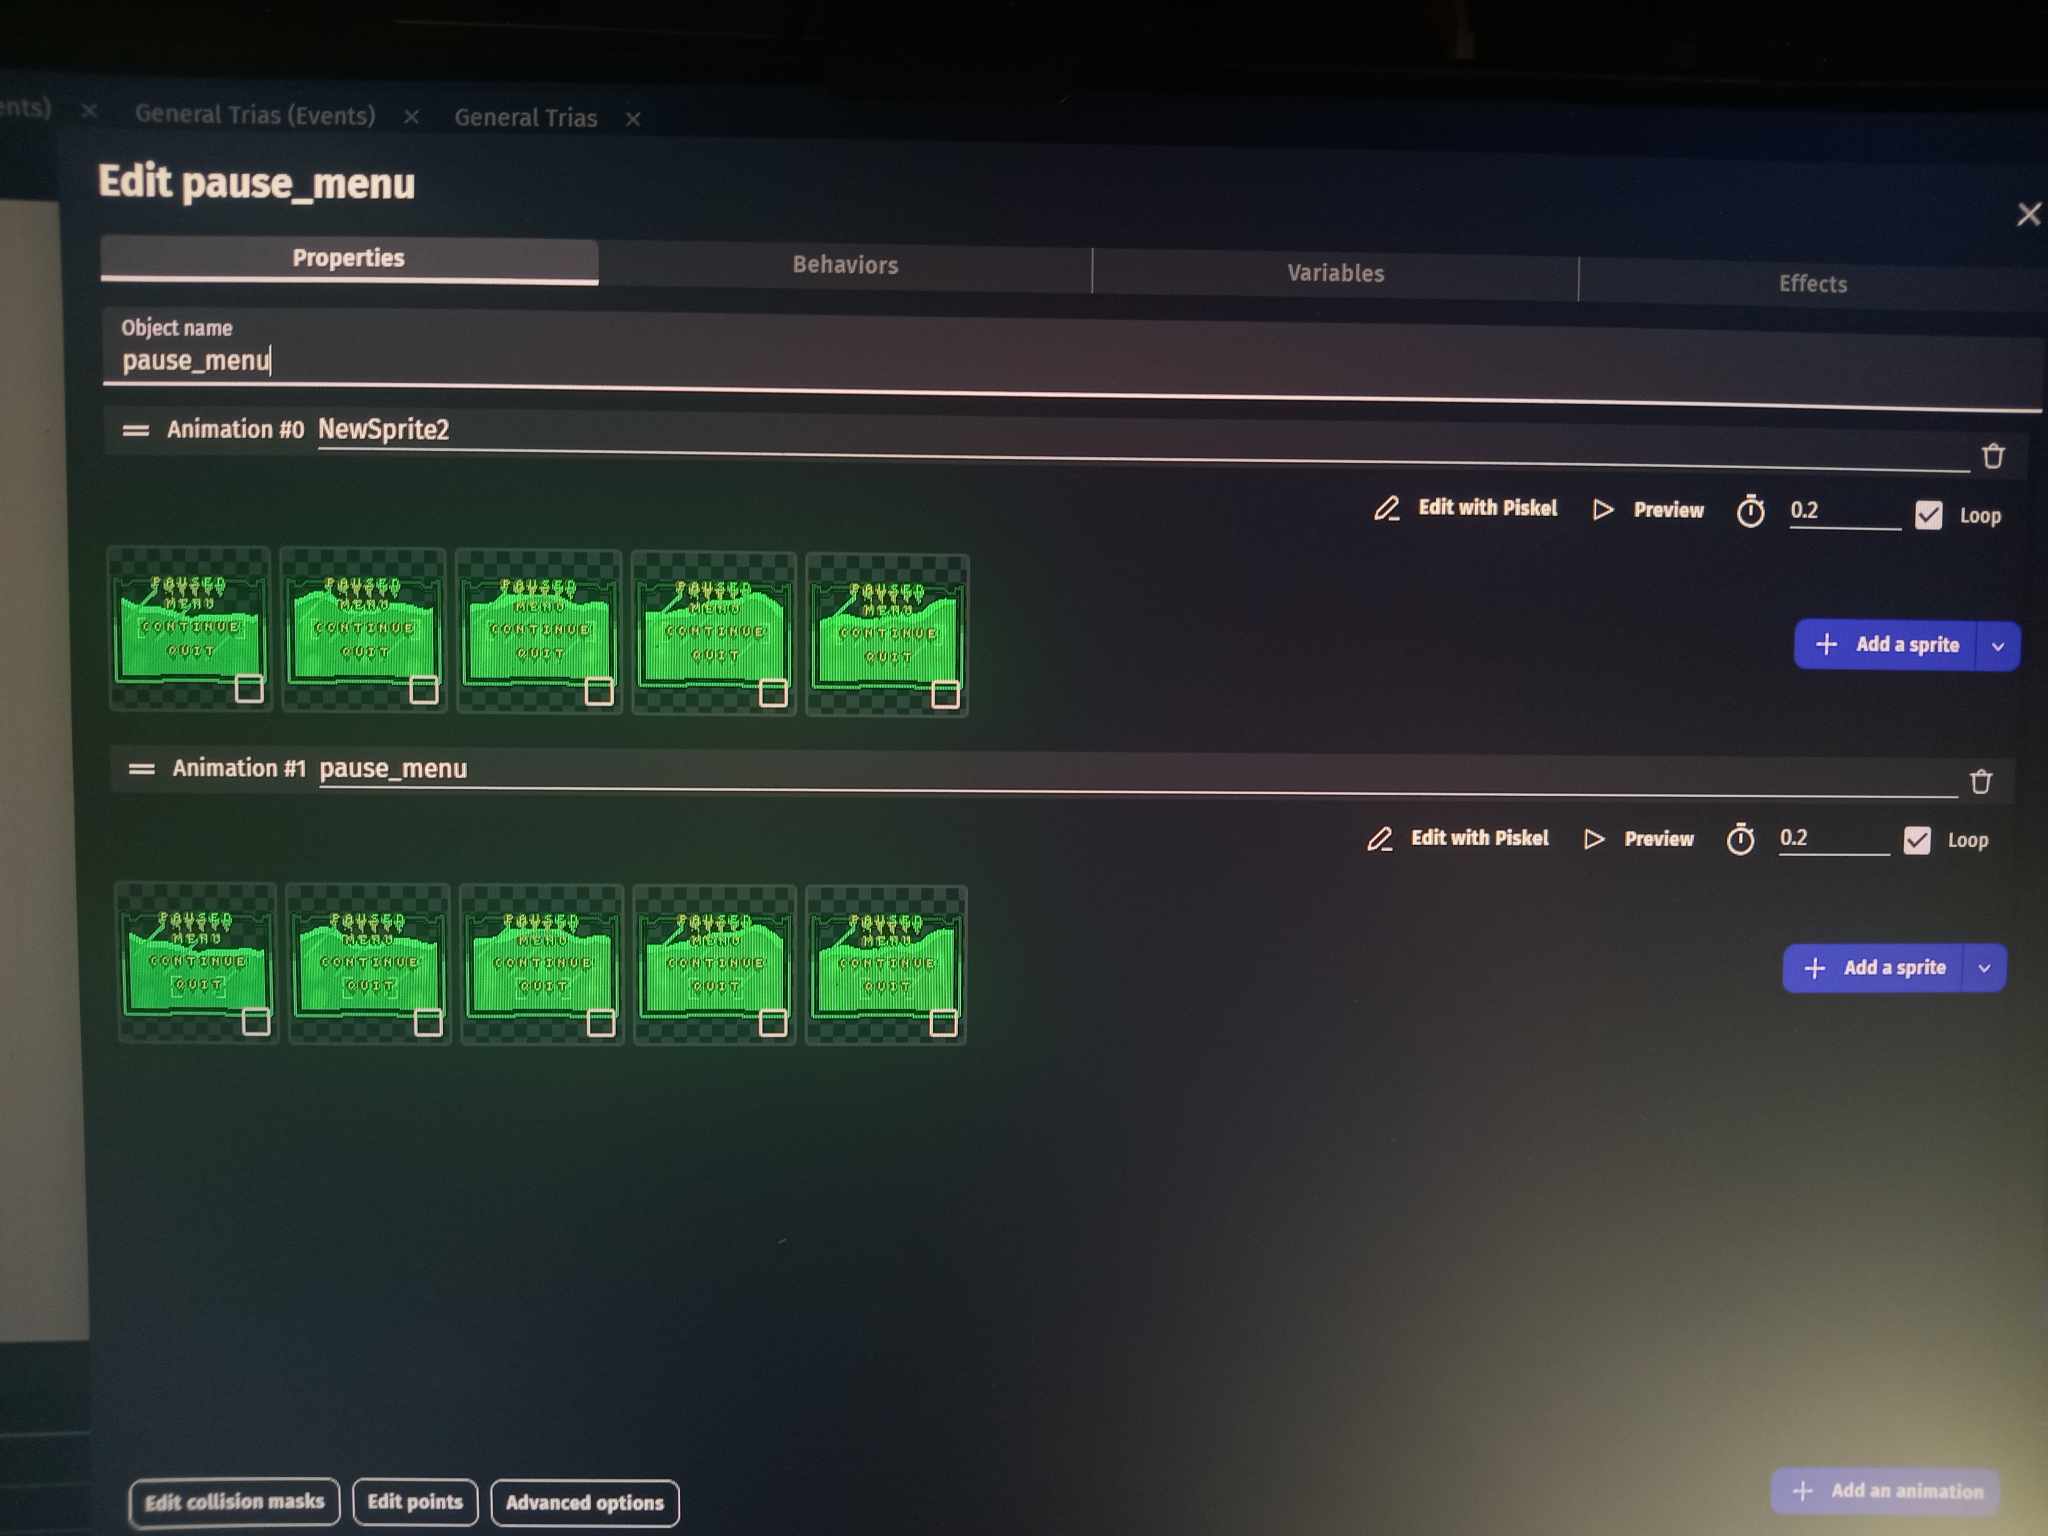The image size is (2048, 1536).
Task: Open the Variables tab
Action: 1335,273
